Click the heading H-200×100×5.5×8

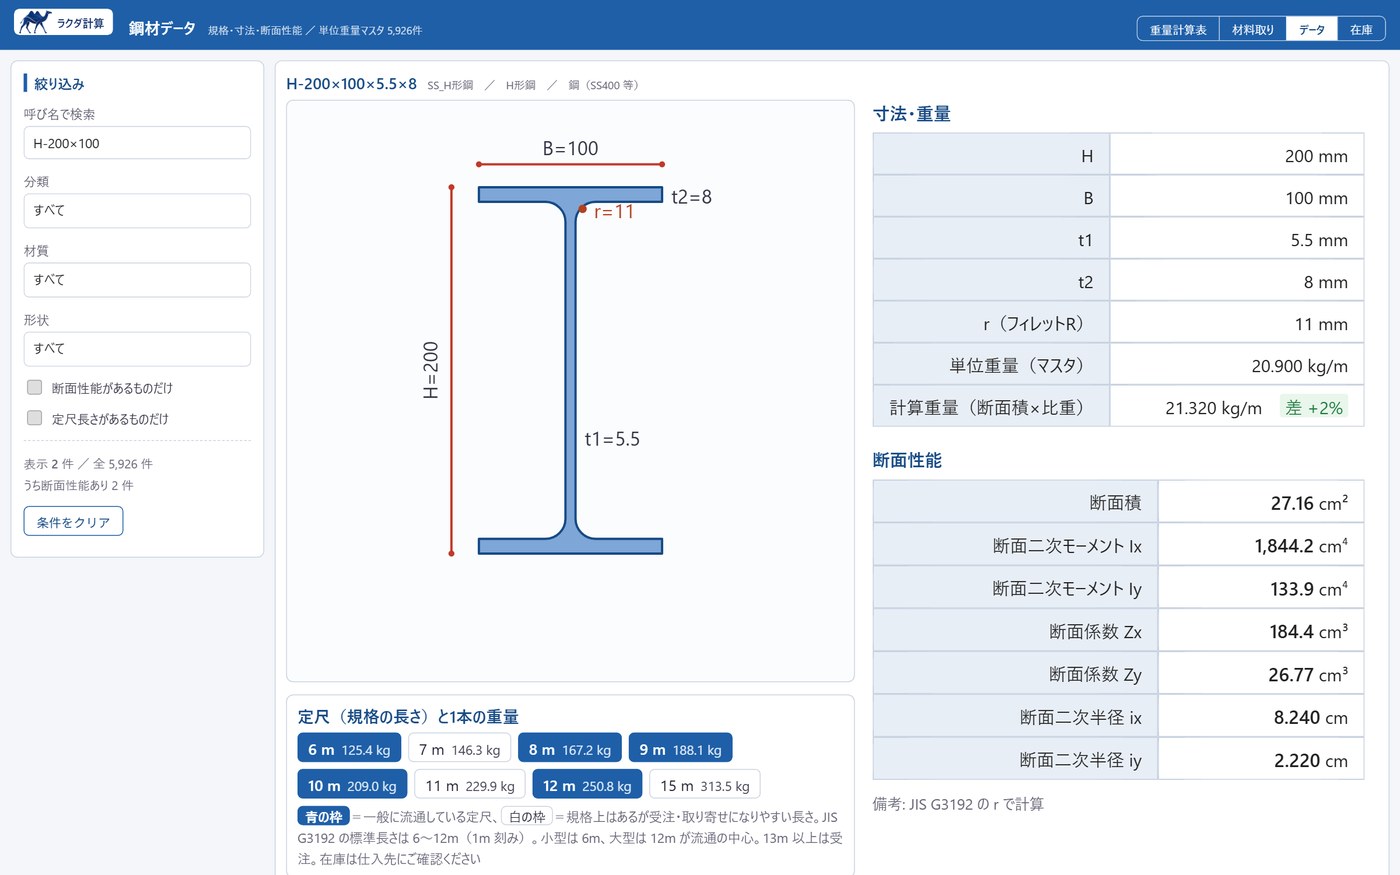pyautogui.click(x=351, y=84)
